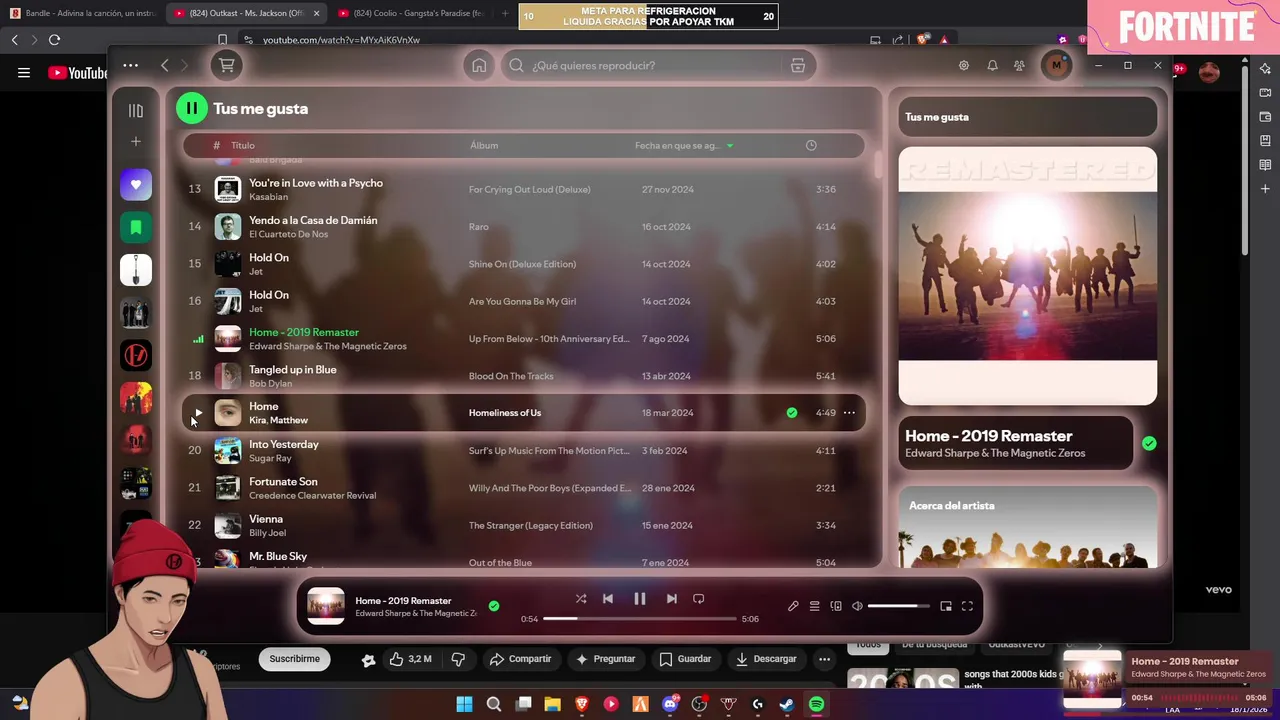
Task: Click Suscribirse on the YouTube page
Action: point(294,659)
